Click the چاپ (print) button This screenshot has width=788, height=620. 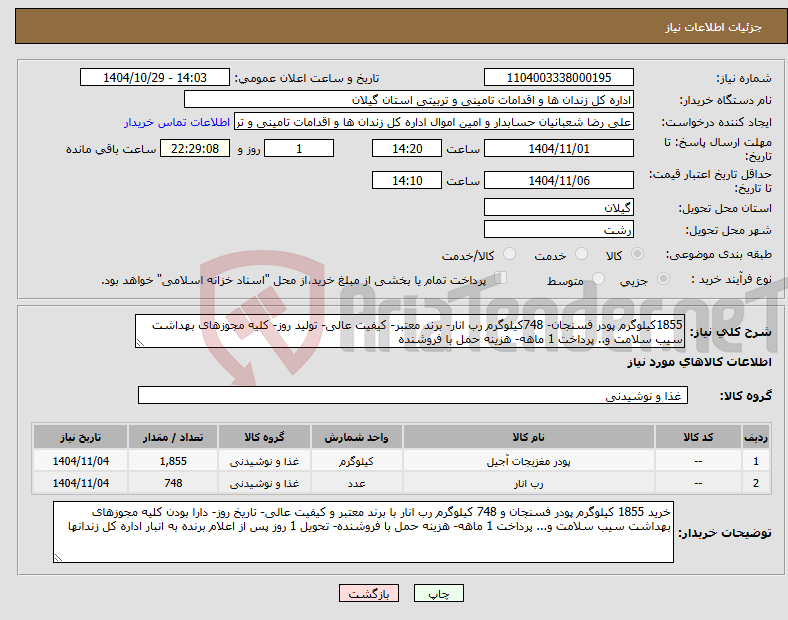(x=438, y=593)
